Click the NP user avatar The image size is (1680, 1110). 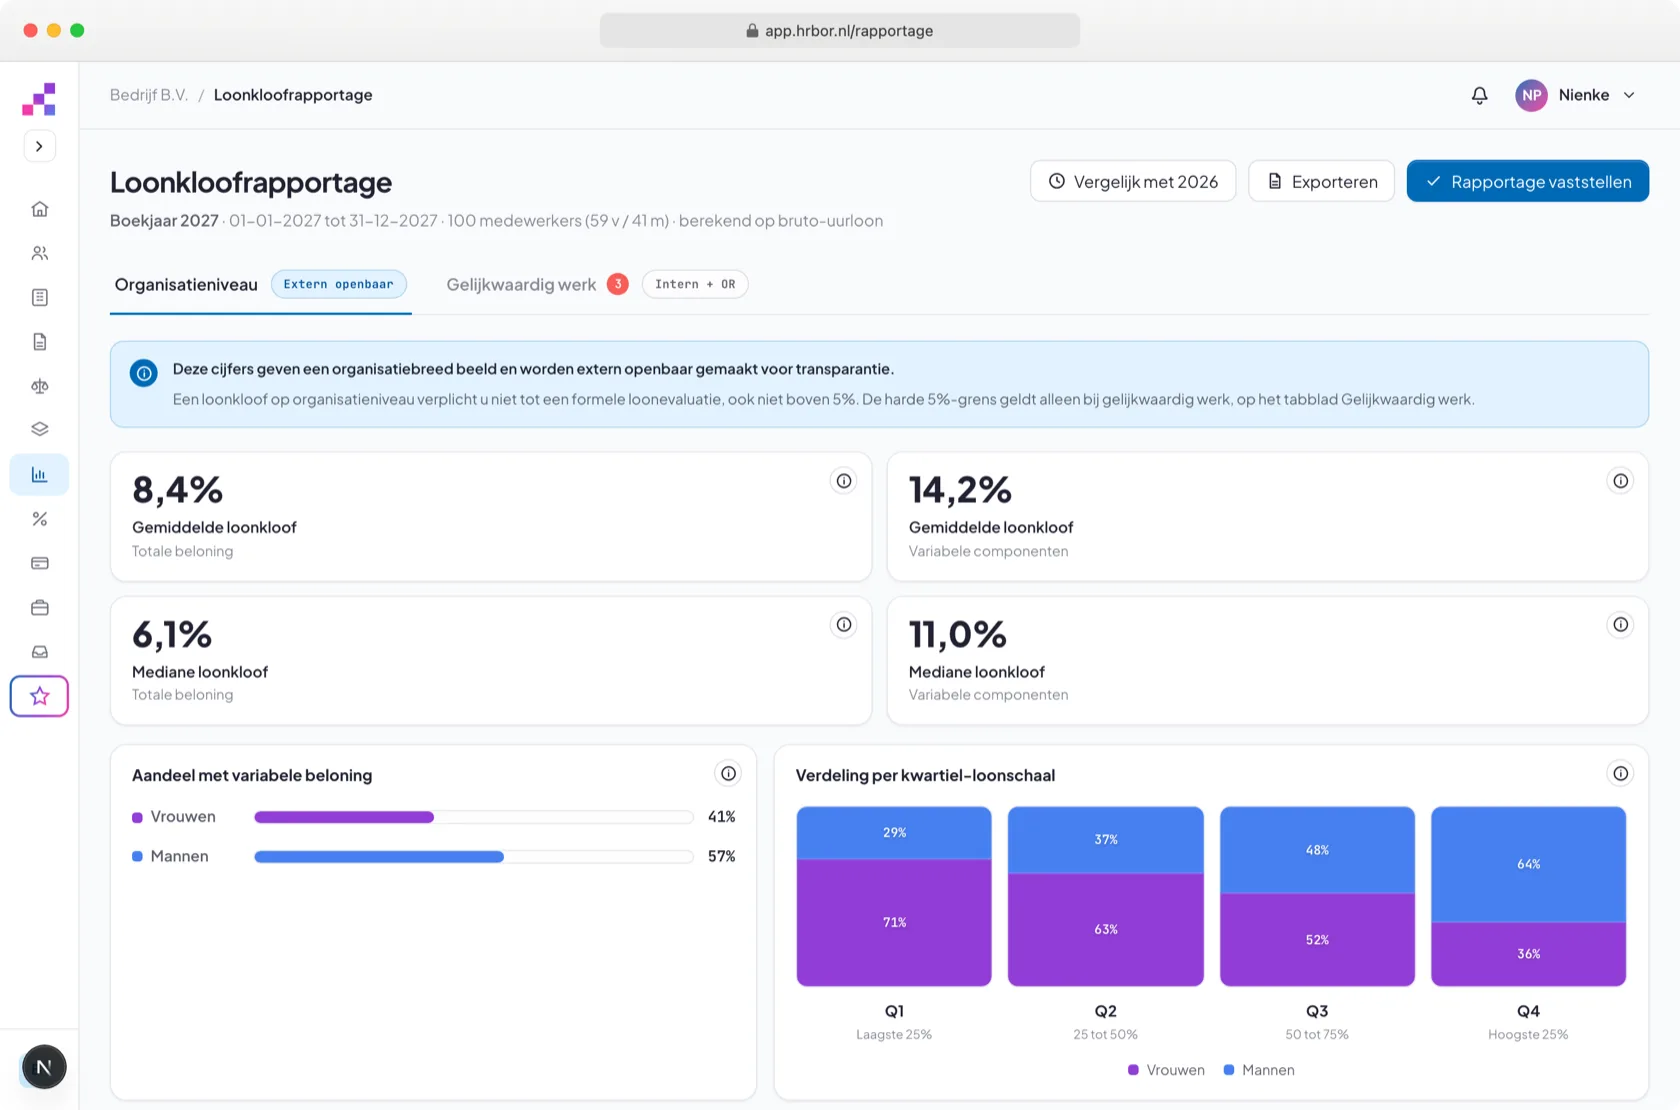point(1531,95)
